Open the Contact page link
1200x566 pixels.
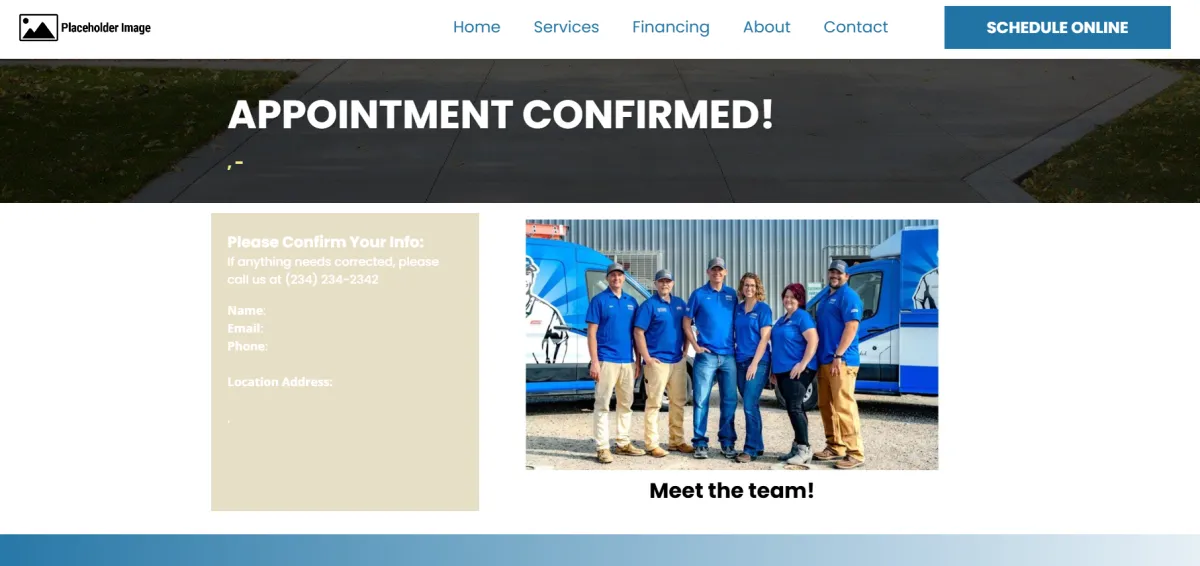(855, 27)
